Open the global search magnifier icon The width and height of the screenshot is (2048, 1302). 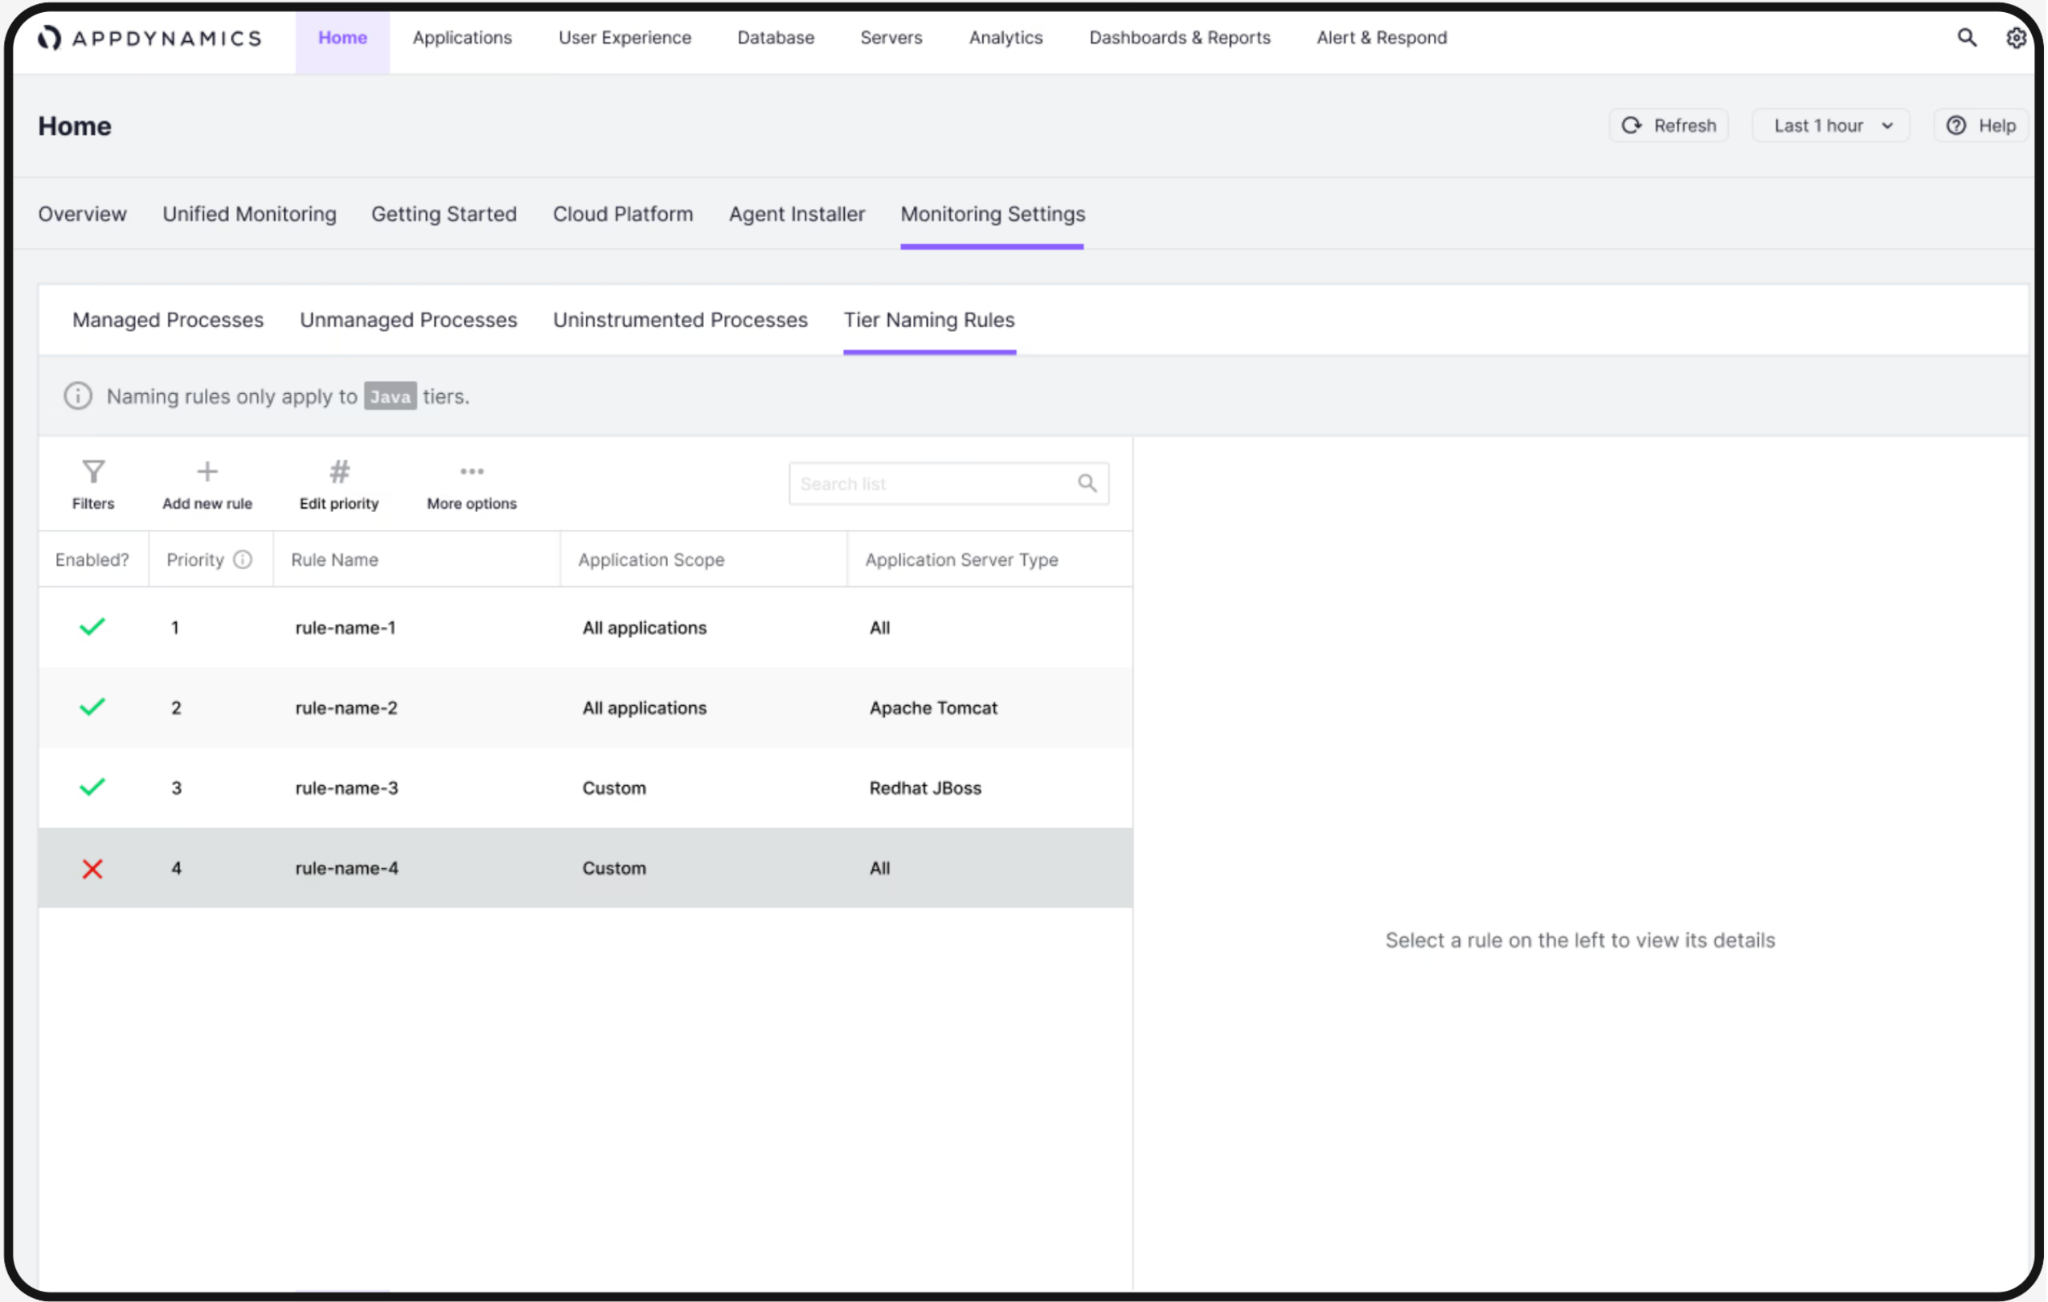pyautogui.click(x=1966, y=38)
